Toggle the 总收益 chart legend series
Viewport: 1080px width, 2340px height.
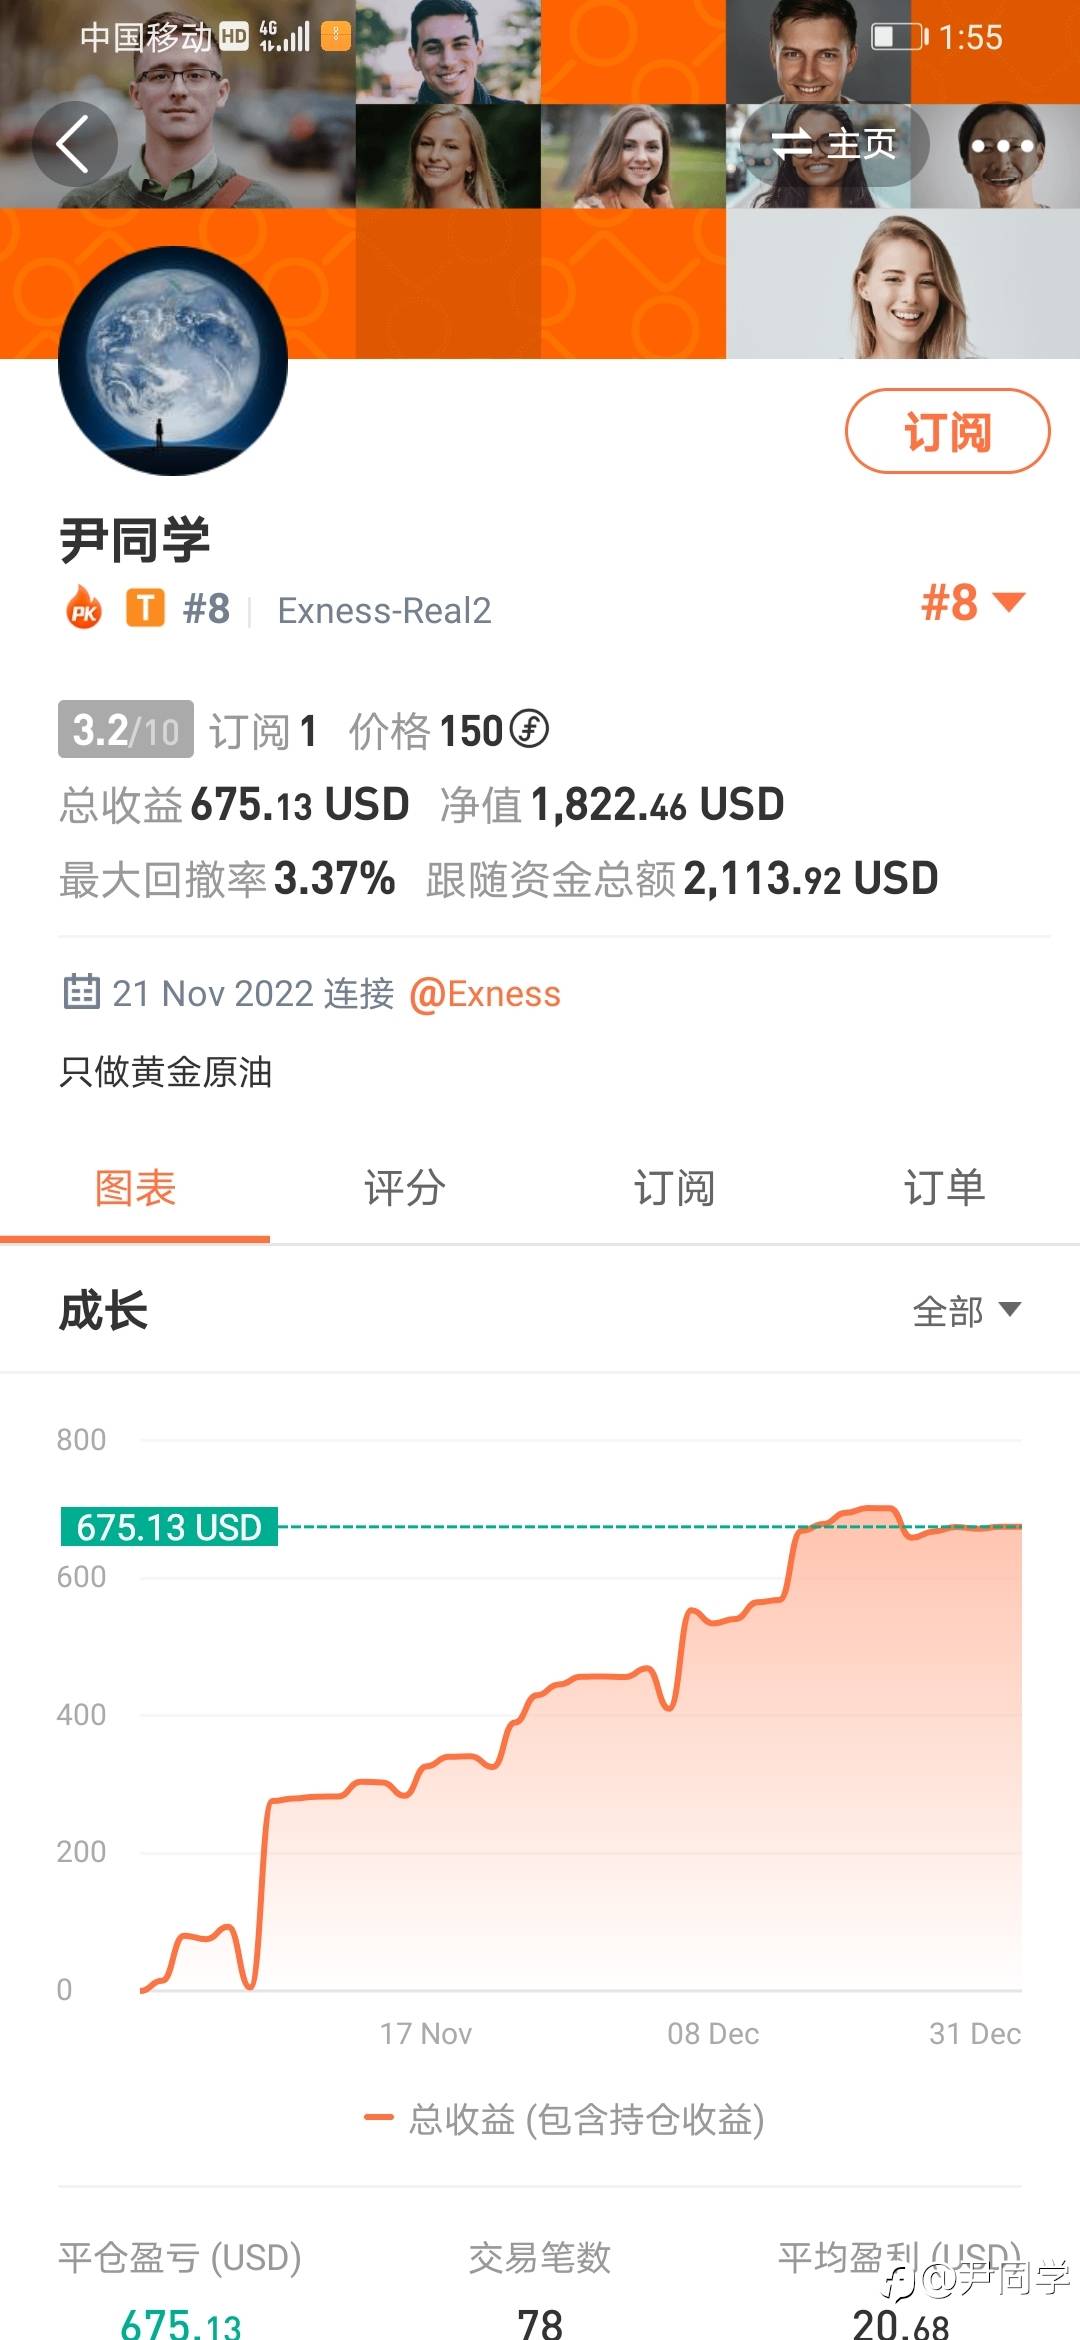pos(565,2119)
